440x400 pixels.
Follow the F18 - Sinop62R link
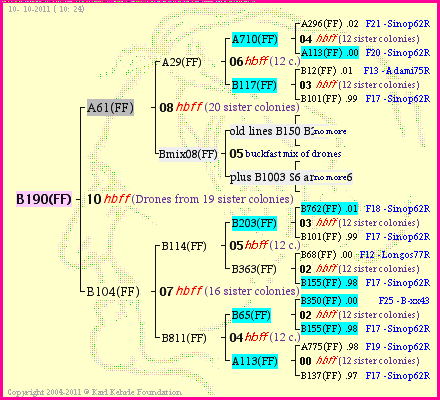tap(398, 209)
